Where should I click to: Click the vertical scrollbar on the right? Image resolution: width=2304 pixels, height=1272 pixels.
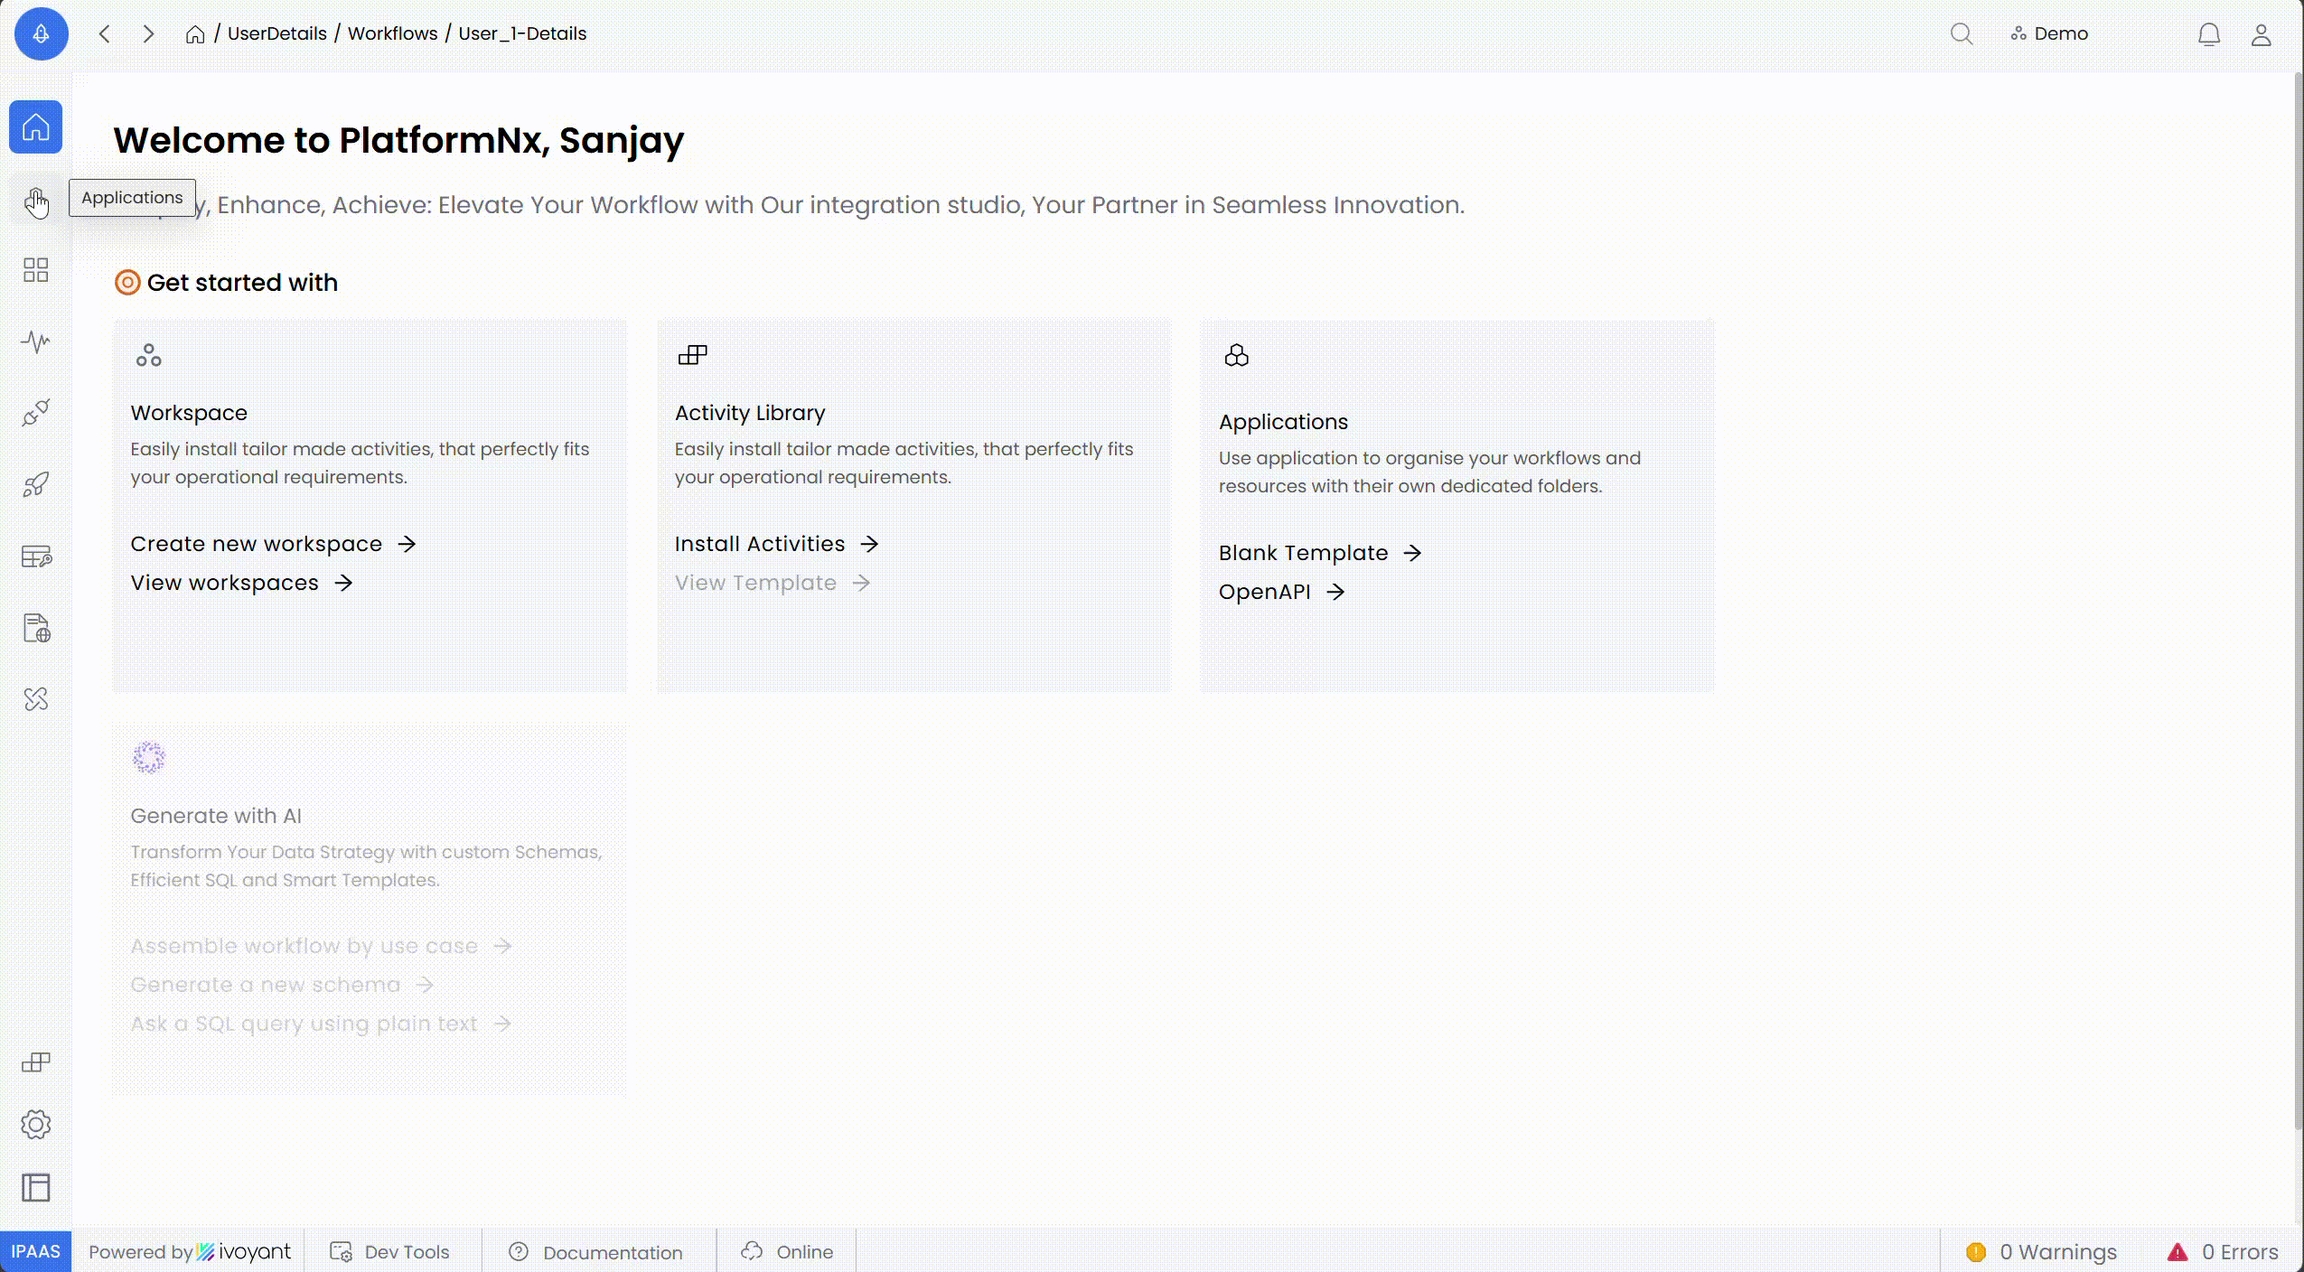[2297, 600]
